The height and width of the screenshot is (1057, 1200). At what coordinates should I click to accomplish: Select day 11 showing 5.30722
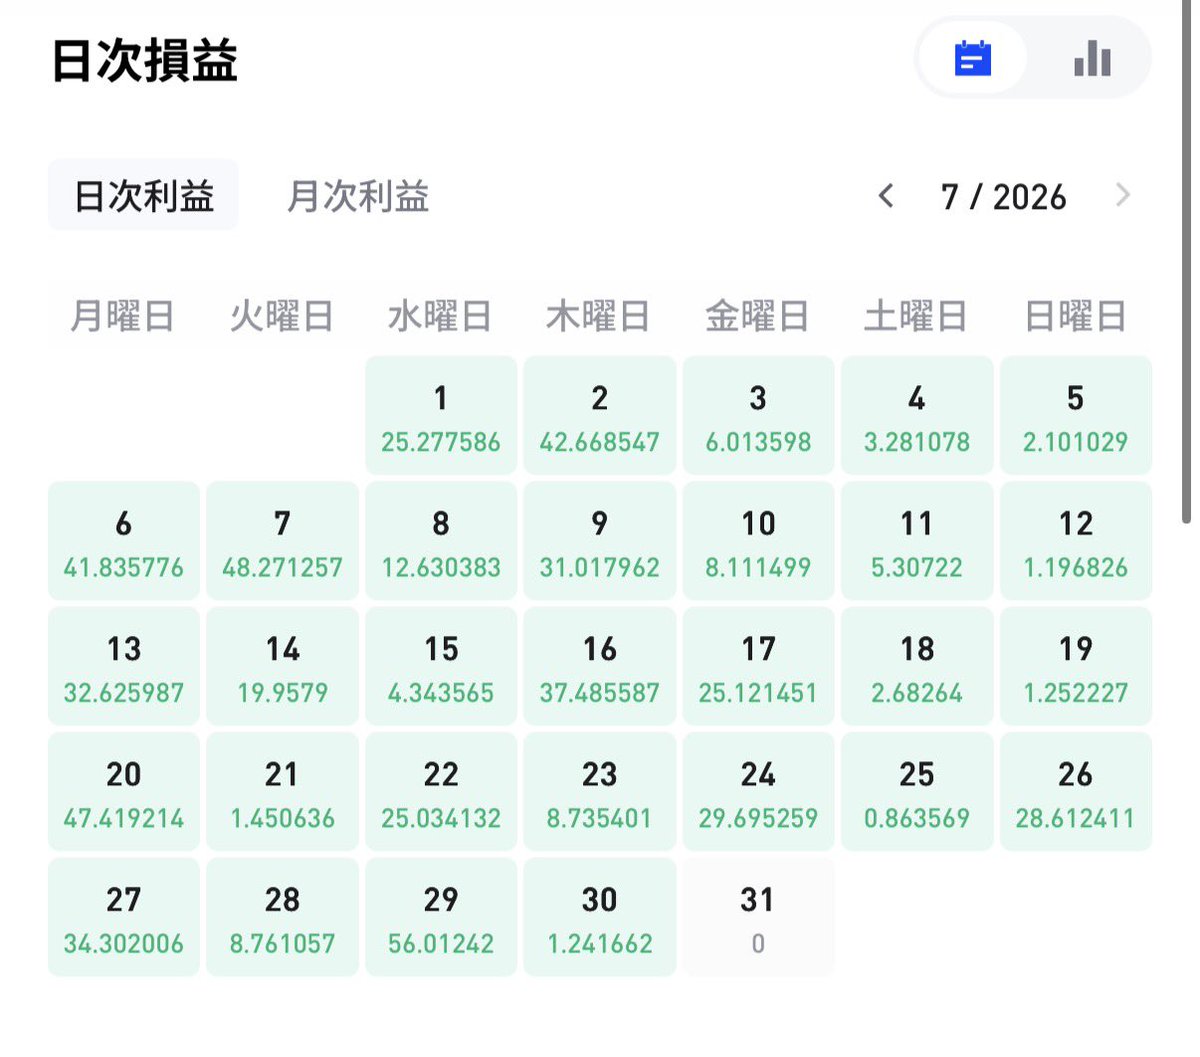coord(917,541)
